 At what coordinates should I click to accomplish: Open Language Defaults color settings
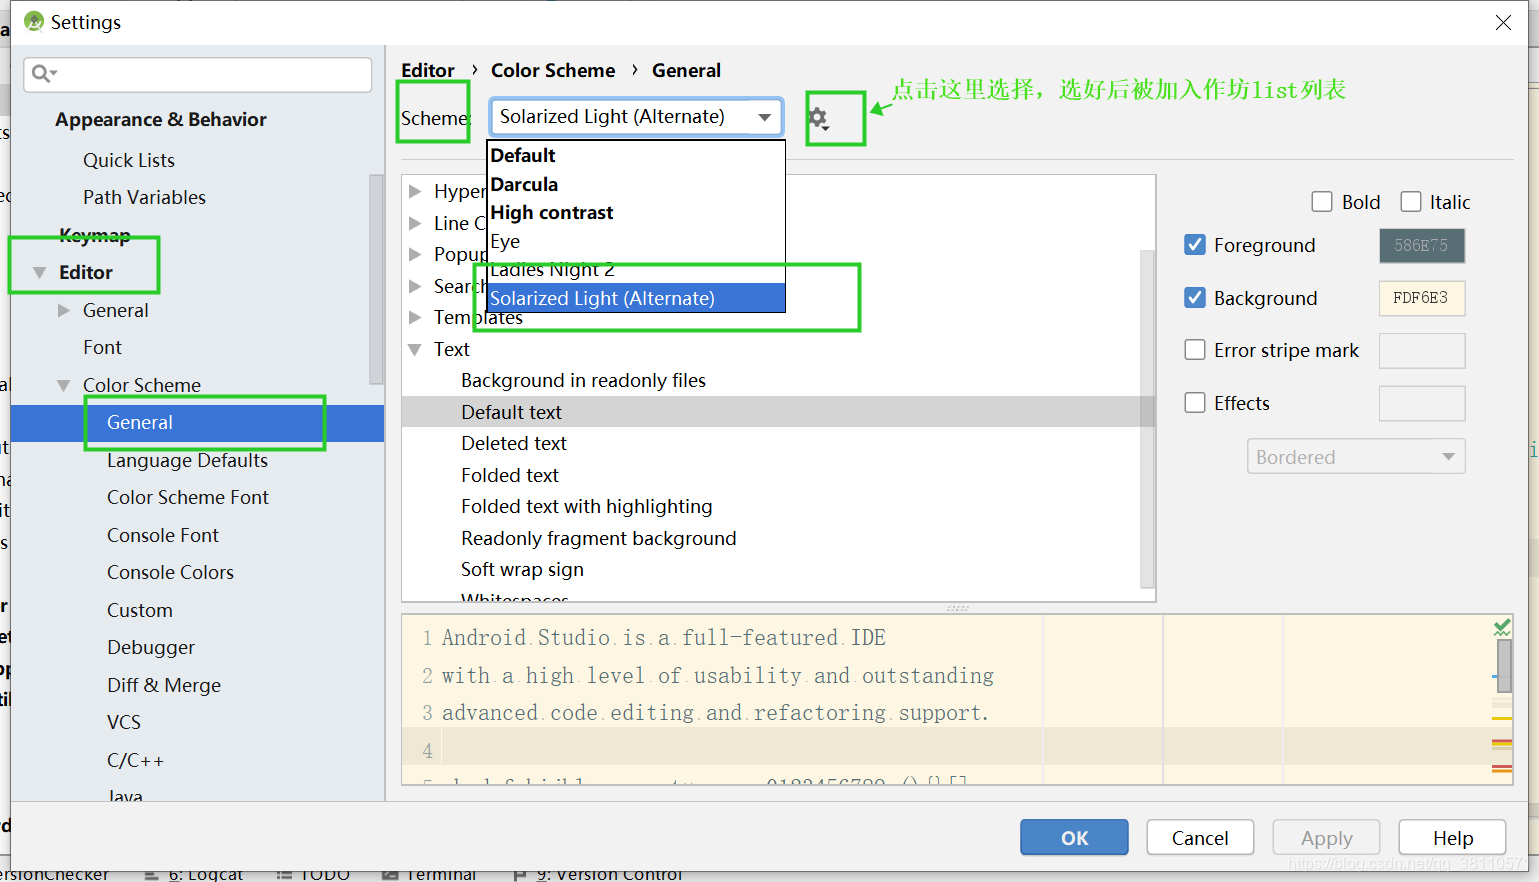pyautogui.click(x=187, y=460)
